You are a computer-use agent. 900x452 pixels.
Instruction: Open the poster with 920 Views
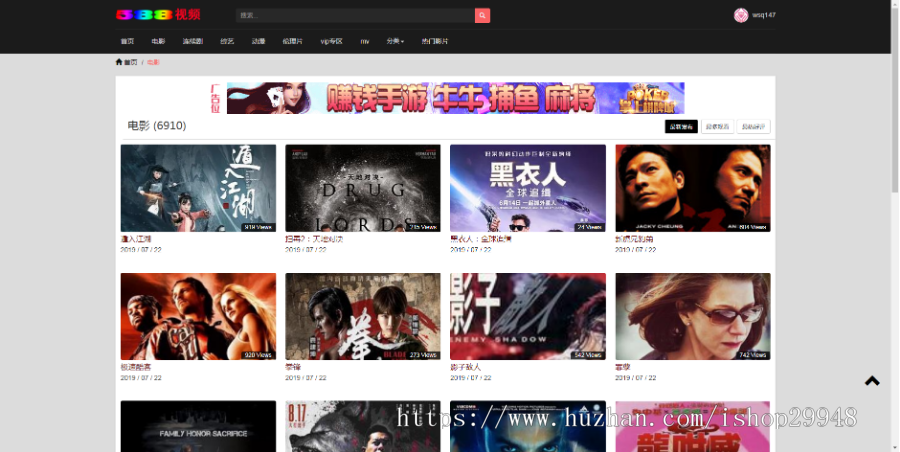click(198, 316)
